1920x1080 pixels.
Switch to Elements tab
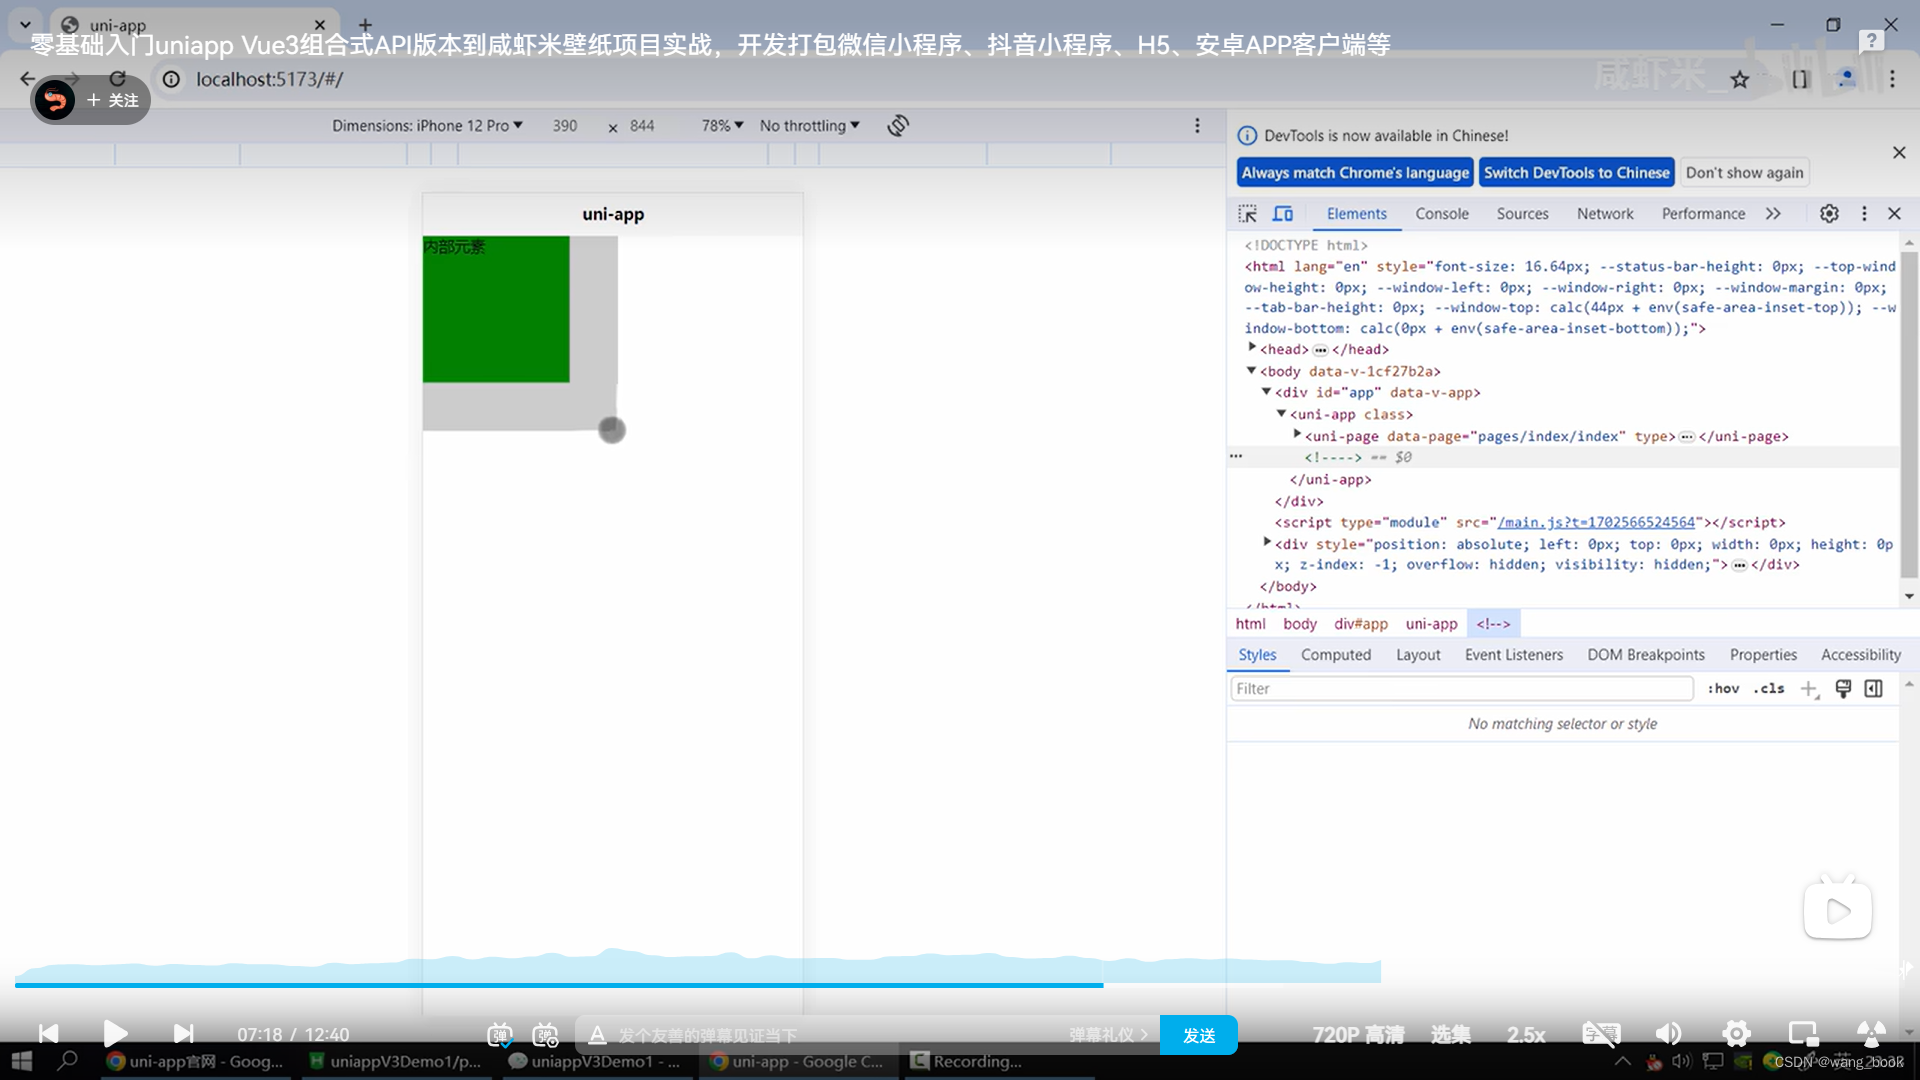coord(1356,214)
